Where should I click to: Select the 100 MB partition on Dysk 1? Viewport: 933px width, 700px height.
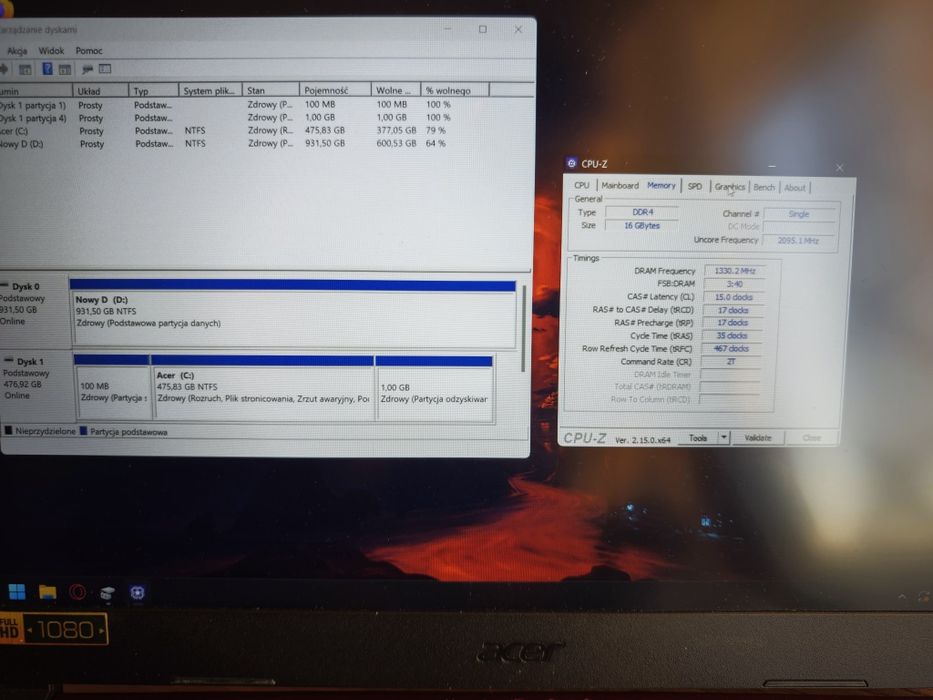pos(112,388)
